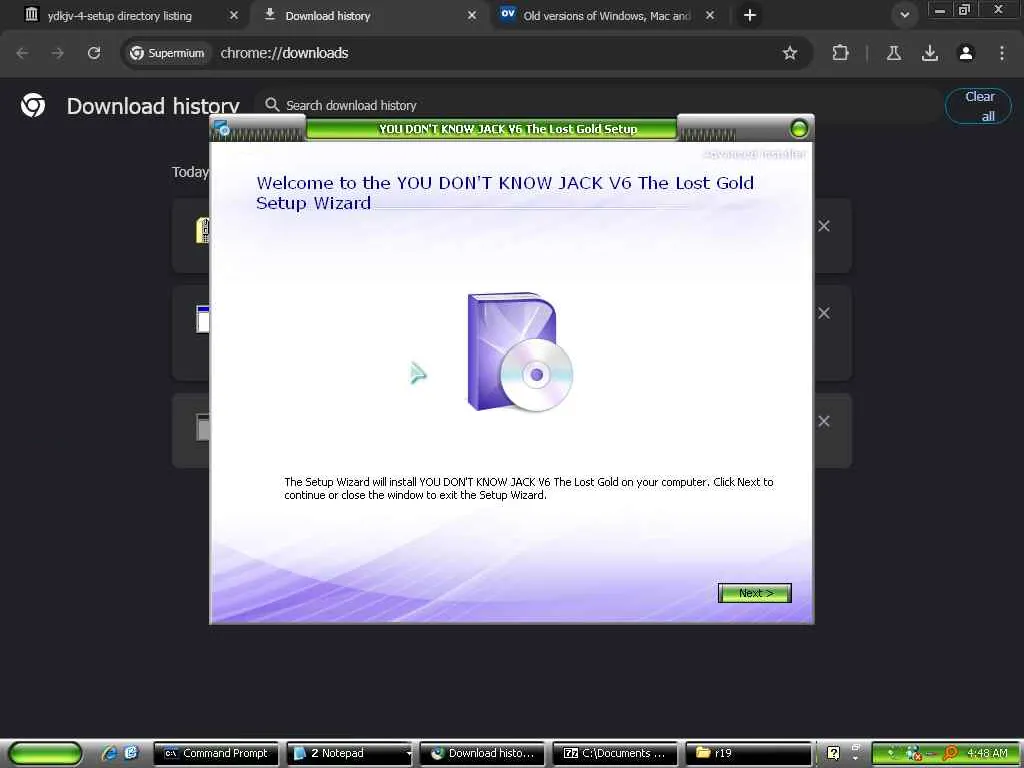This screenshot has height=768, width=1024.
Task: Go forward in browser history
Action: (x=58, y=53)
